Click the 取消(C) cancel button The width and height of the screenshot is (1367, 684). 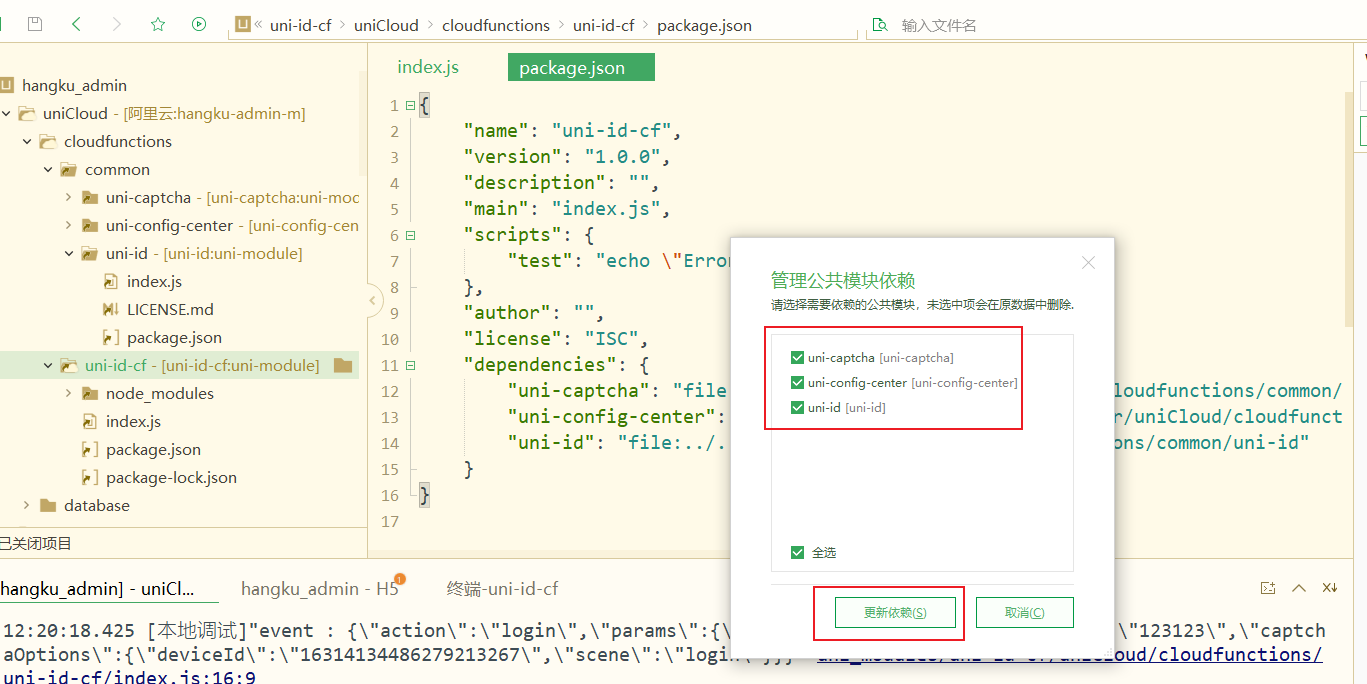1024,613
